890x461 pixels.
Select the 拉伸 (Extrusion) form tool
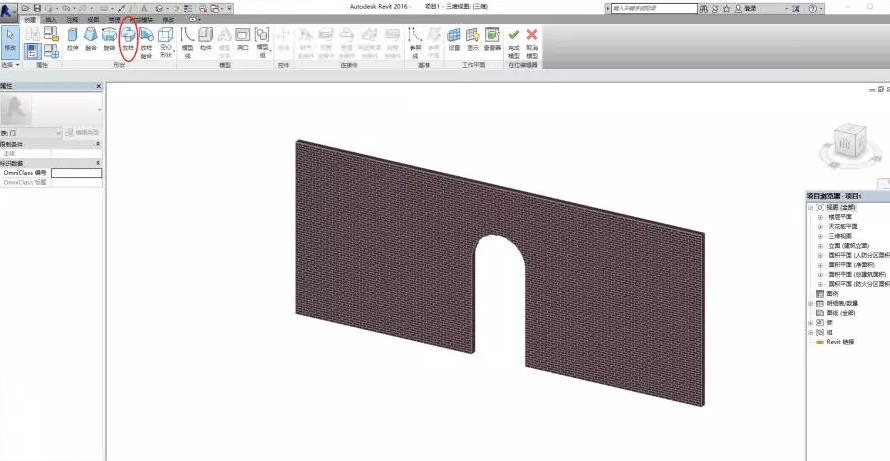[x=72, y=38]
